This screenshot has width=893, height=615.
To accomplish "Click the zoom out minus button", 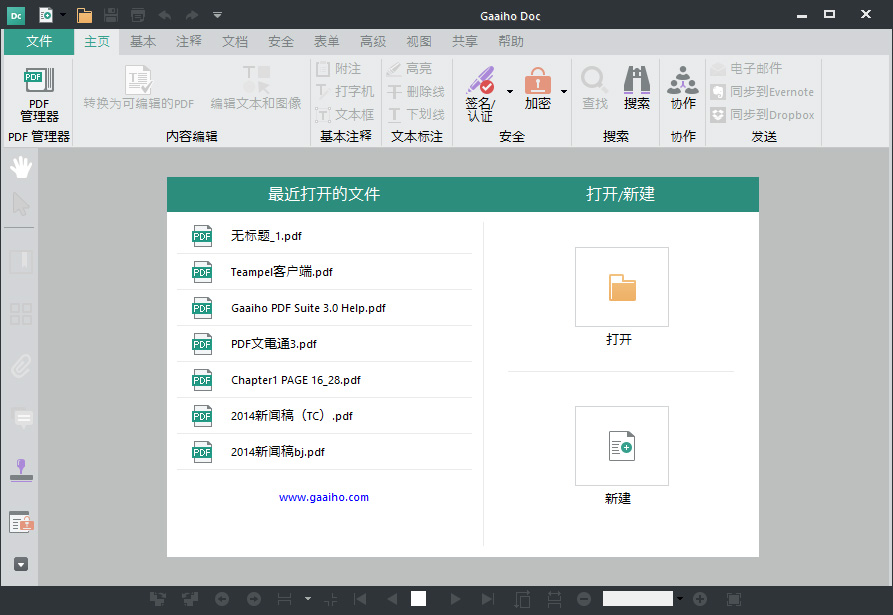I will [584, 598].
